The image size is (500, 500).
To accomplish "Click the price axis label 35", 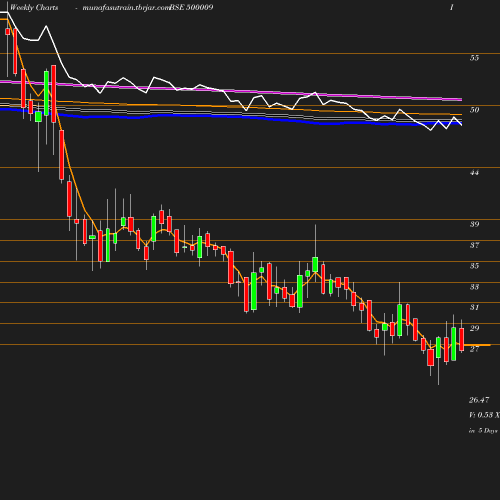I will [474, 266].
